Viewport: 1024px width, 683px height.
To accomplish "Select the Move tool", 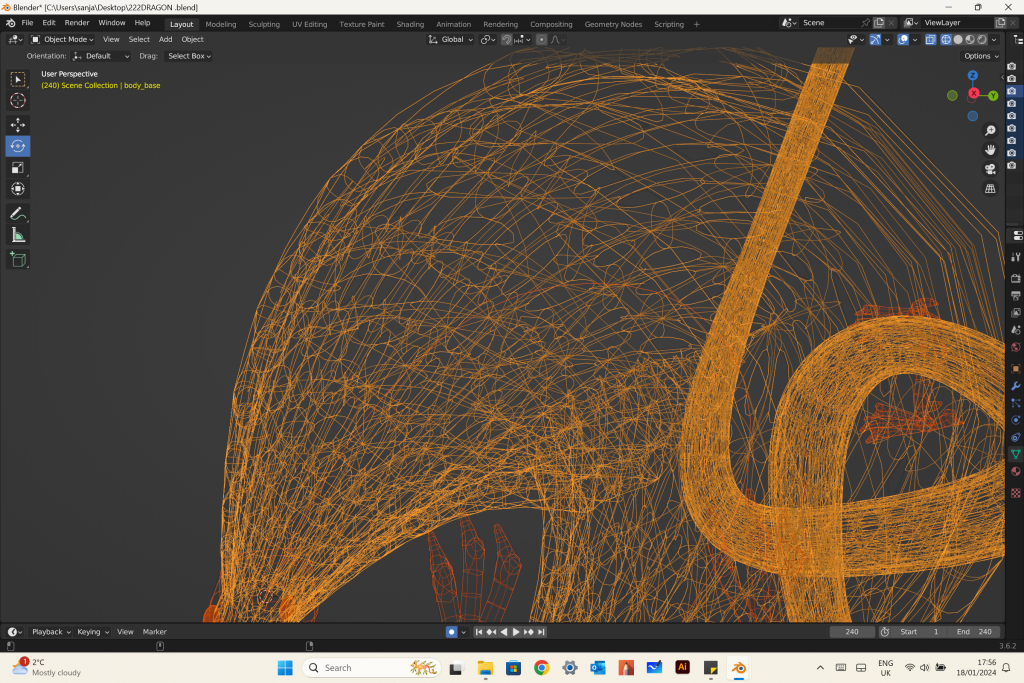I will [18, 124].
